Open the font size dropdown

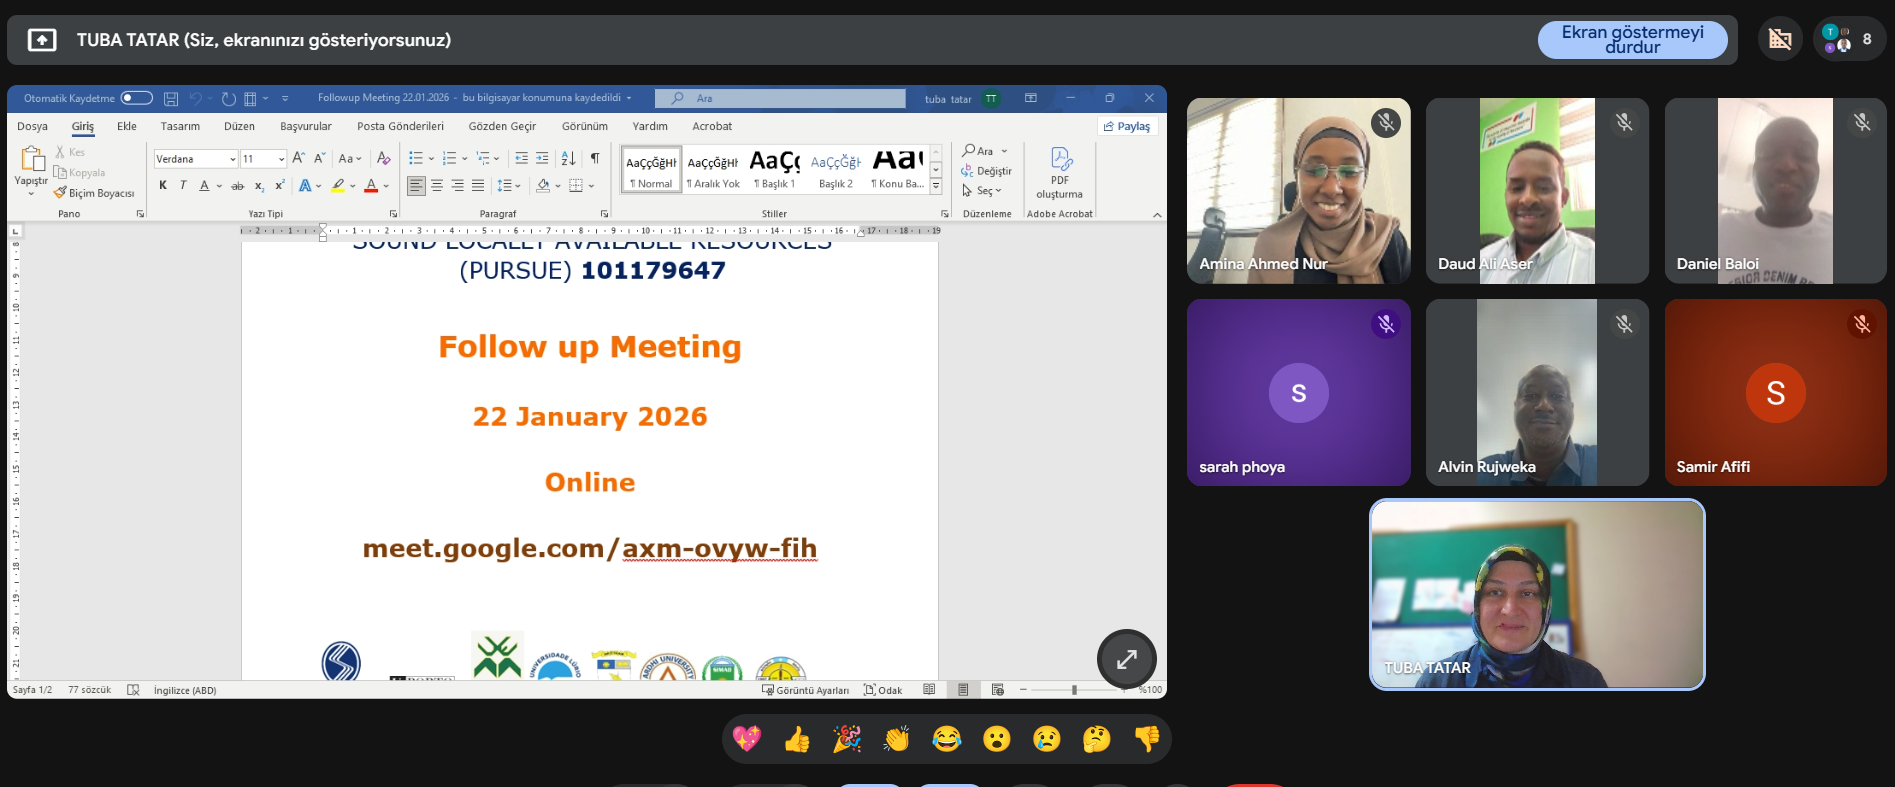(x=281, y=159)
